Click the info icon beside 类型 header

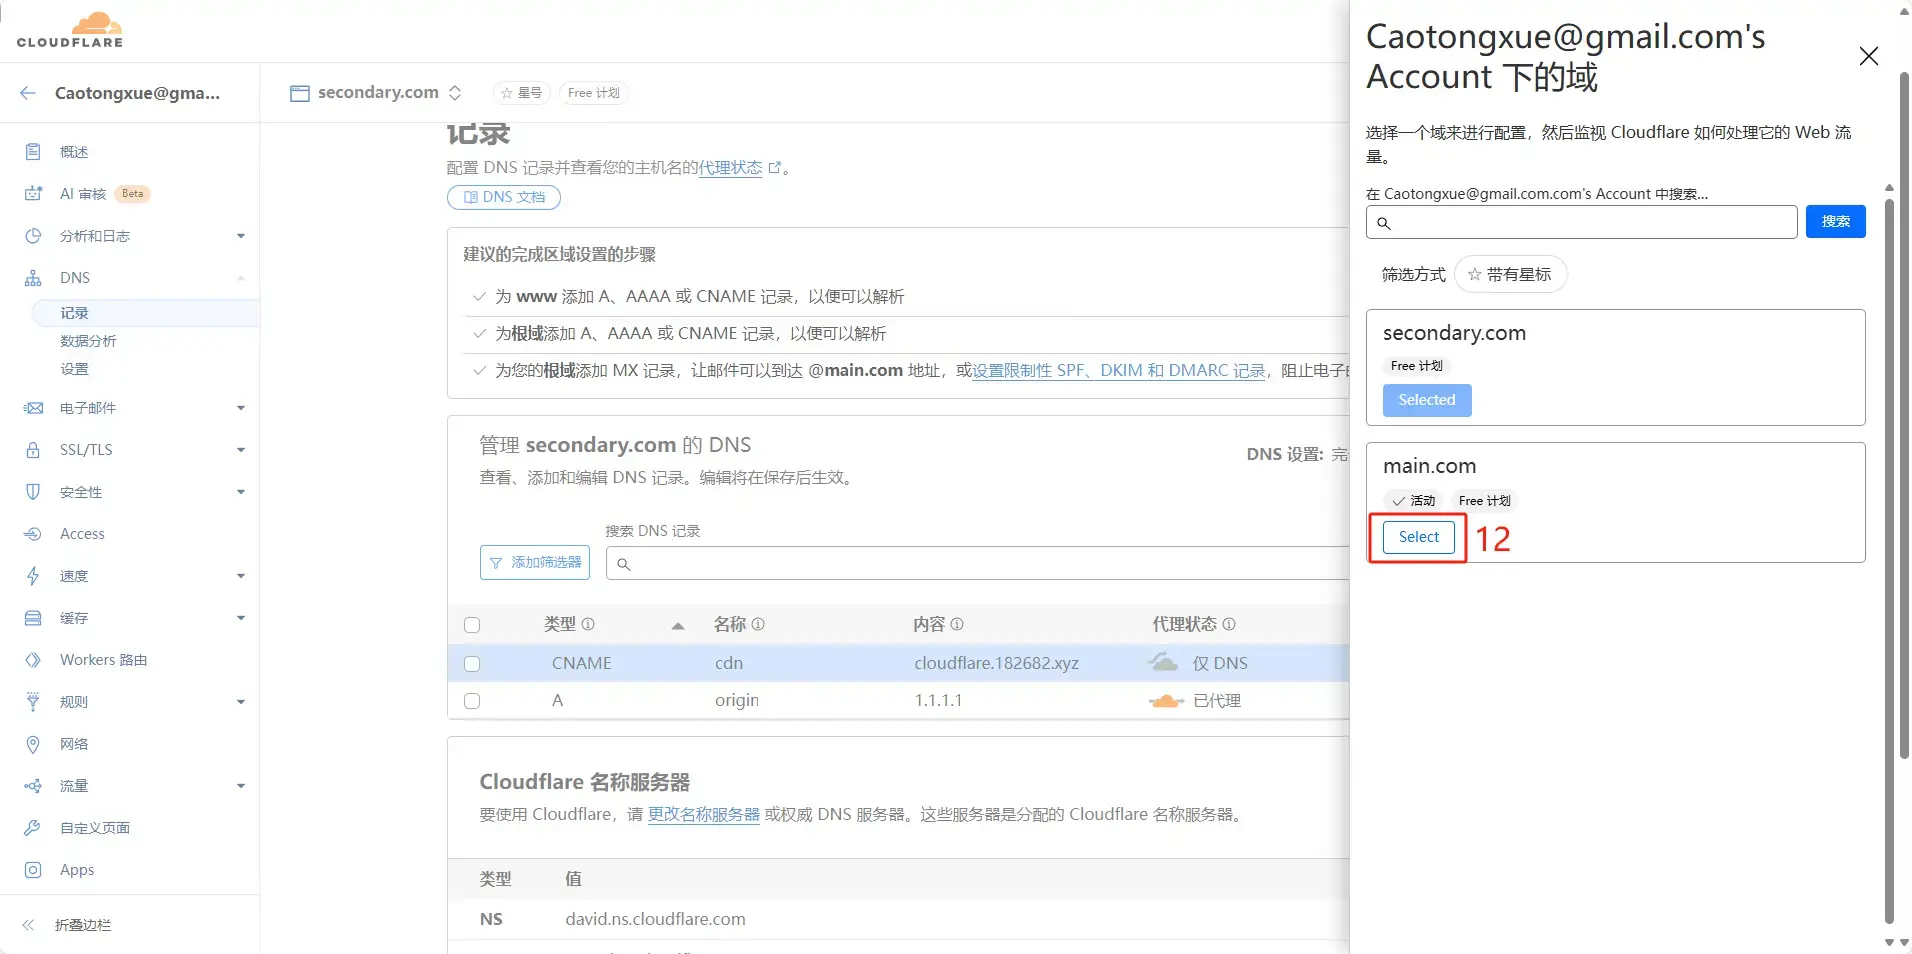click(x=588, y=624)
